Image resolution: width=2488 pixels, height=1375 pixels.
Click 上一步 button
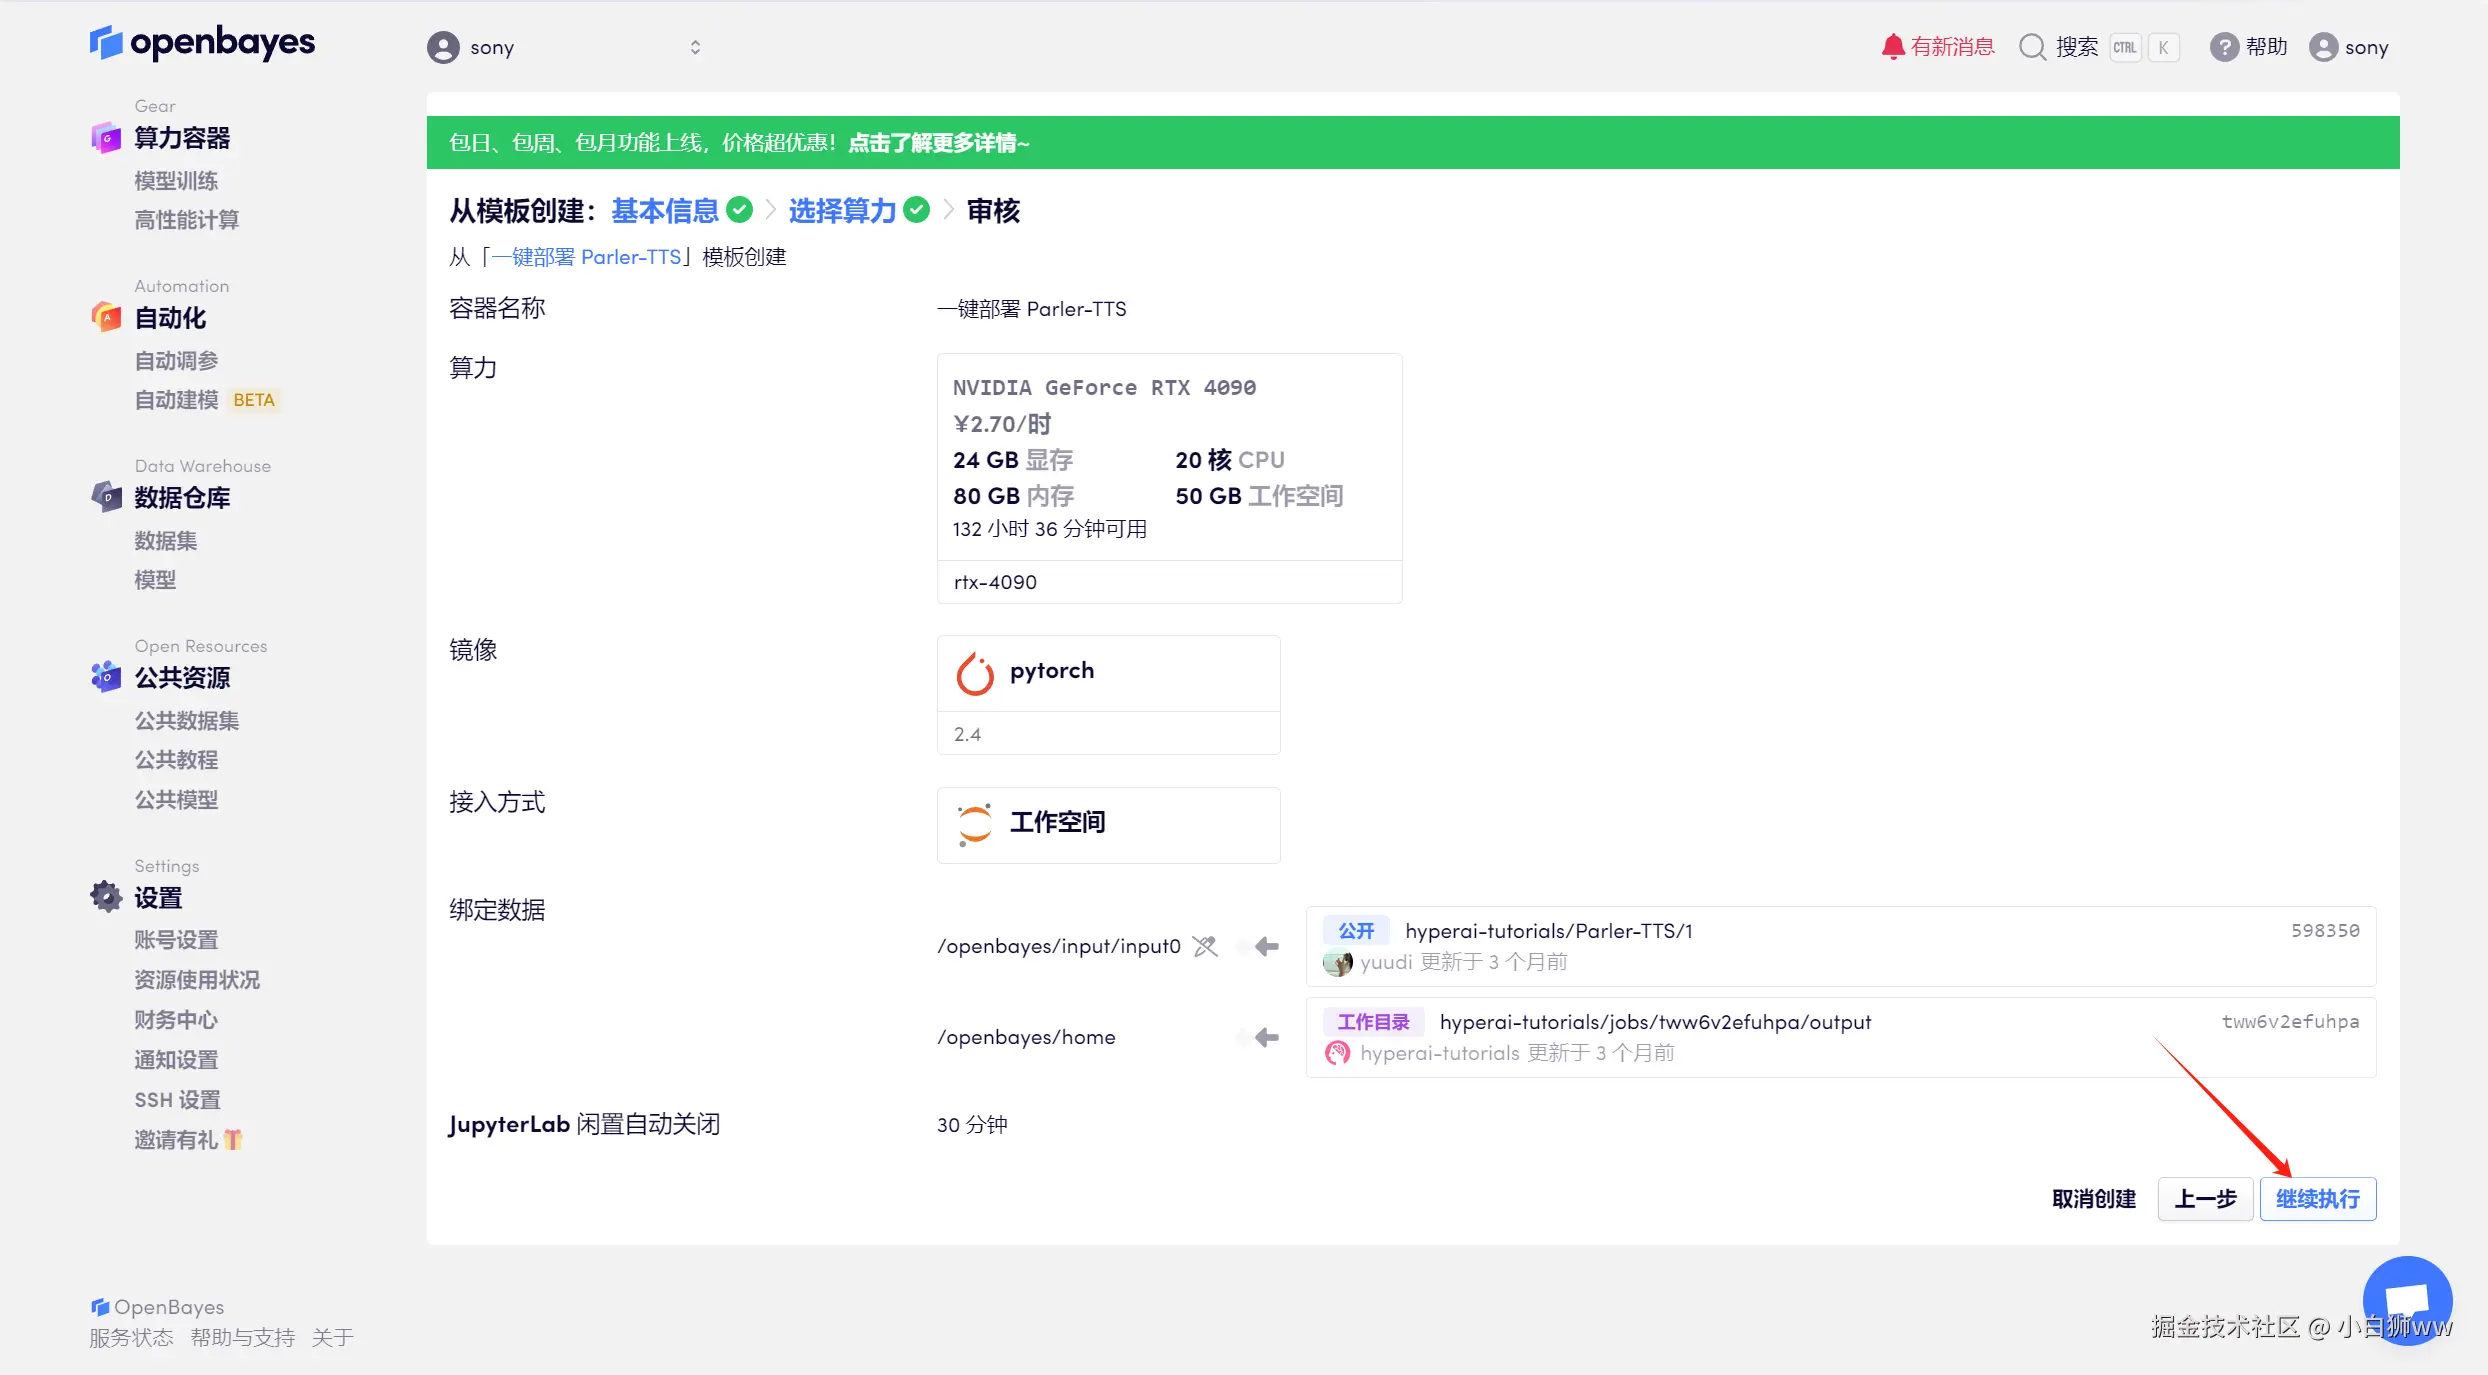coord(2205,1198)
